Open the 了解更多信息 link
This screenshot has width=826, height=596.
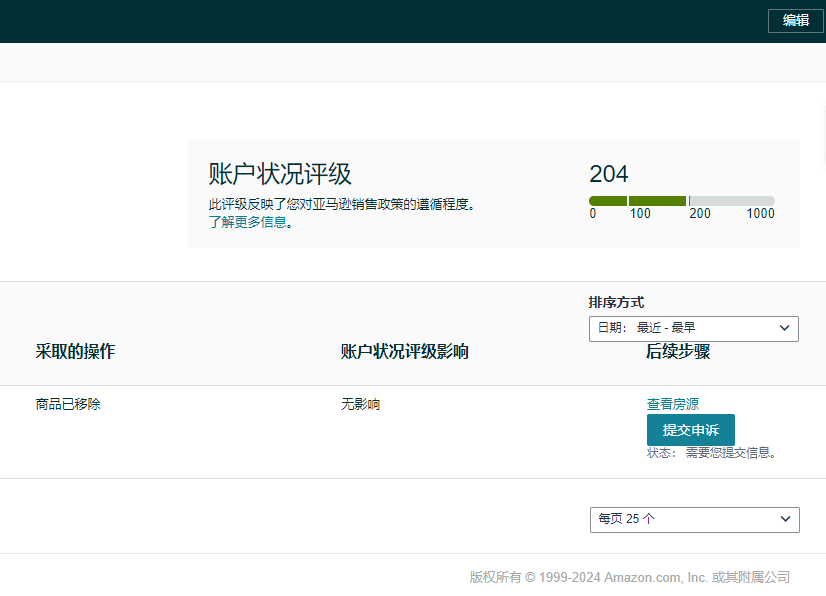coord(251,223)
